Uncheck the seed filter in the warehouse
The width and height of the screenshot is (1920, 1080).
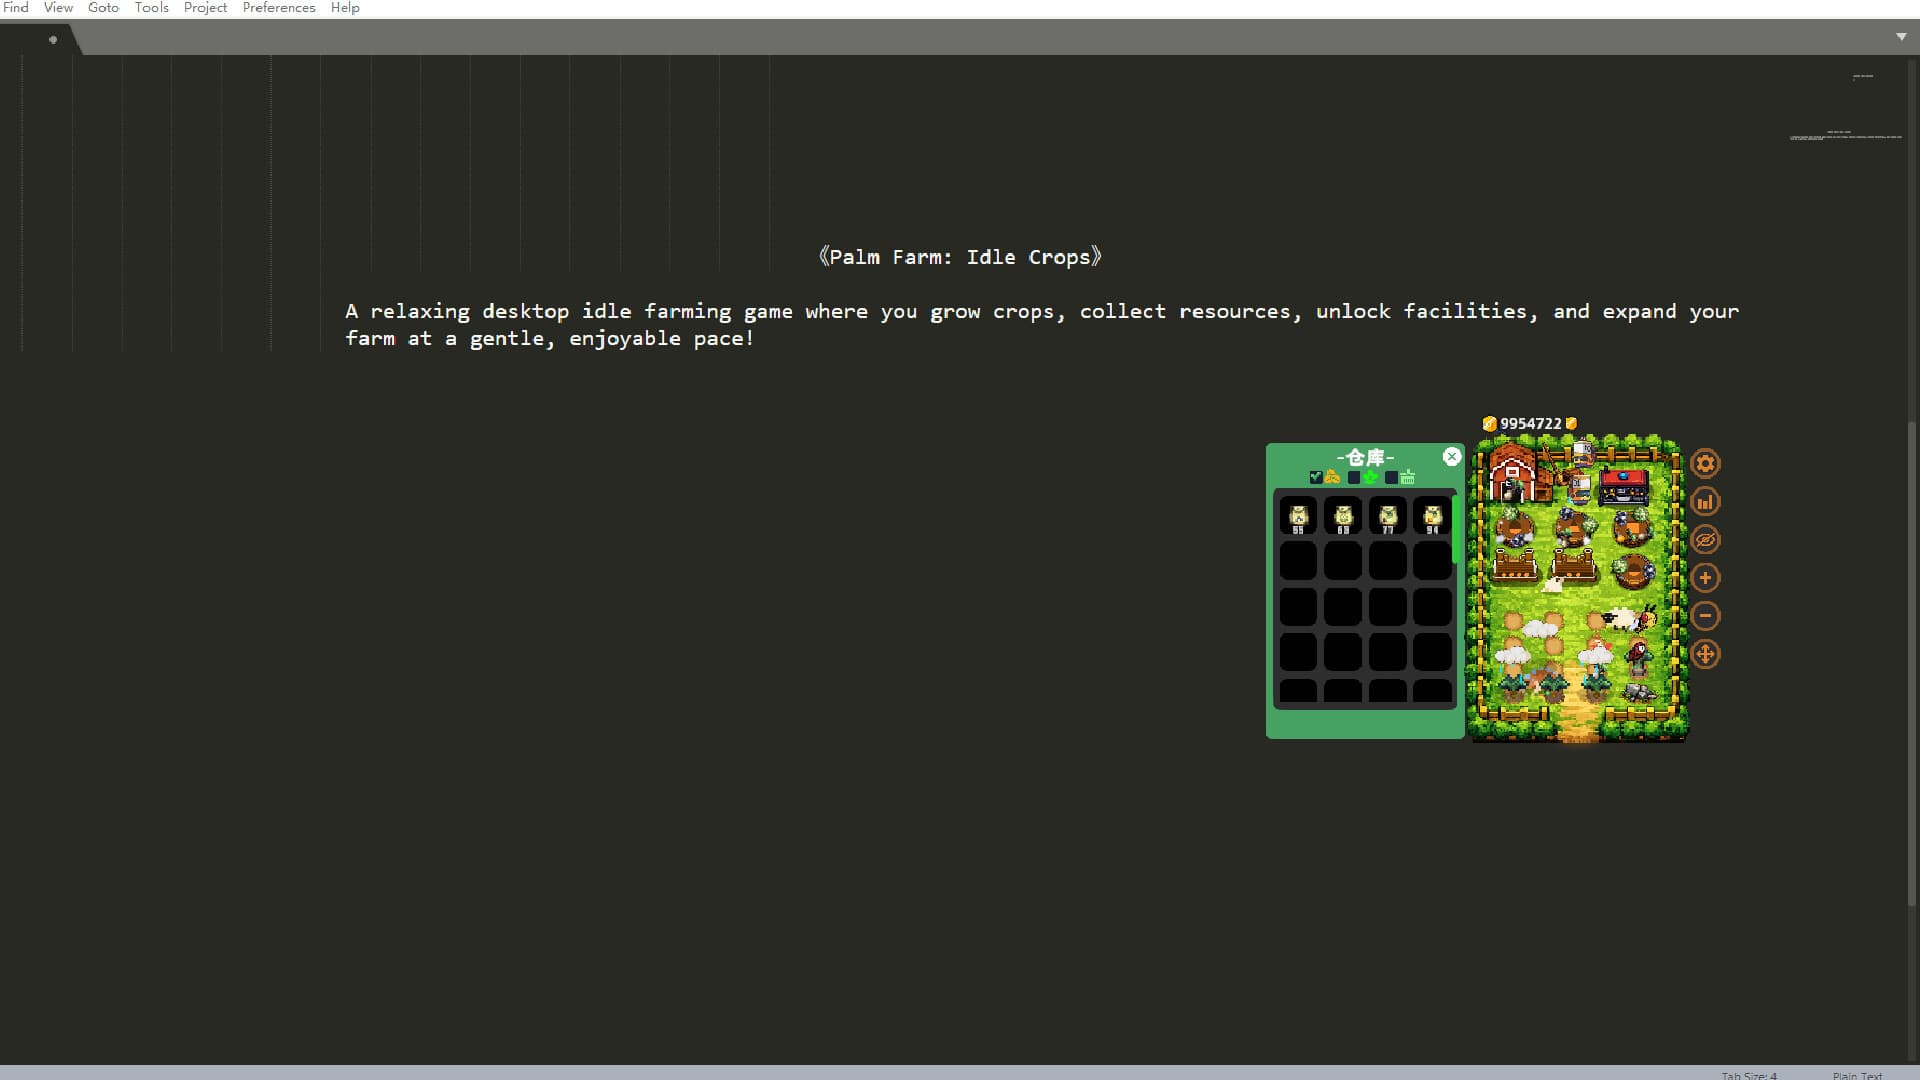1316,477
